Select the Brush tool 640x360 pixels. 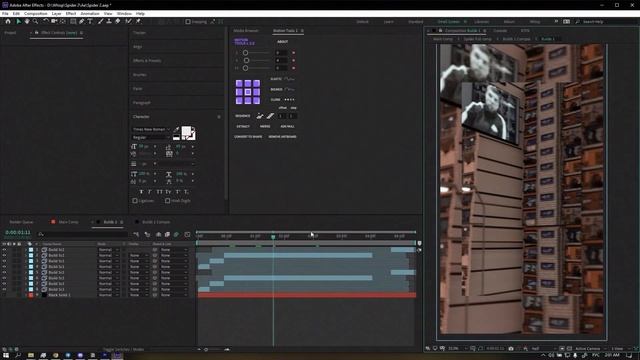[100, 21]
